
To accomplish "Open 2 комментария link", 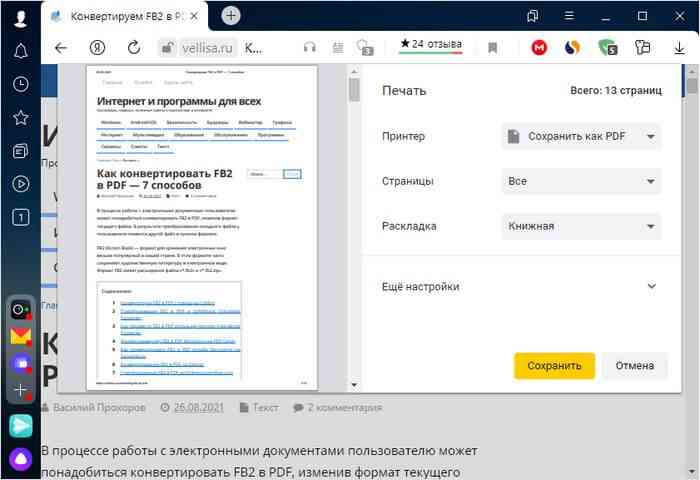I will coord(344,408).
